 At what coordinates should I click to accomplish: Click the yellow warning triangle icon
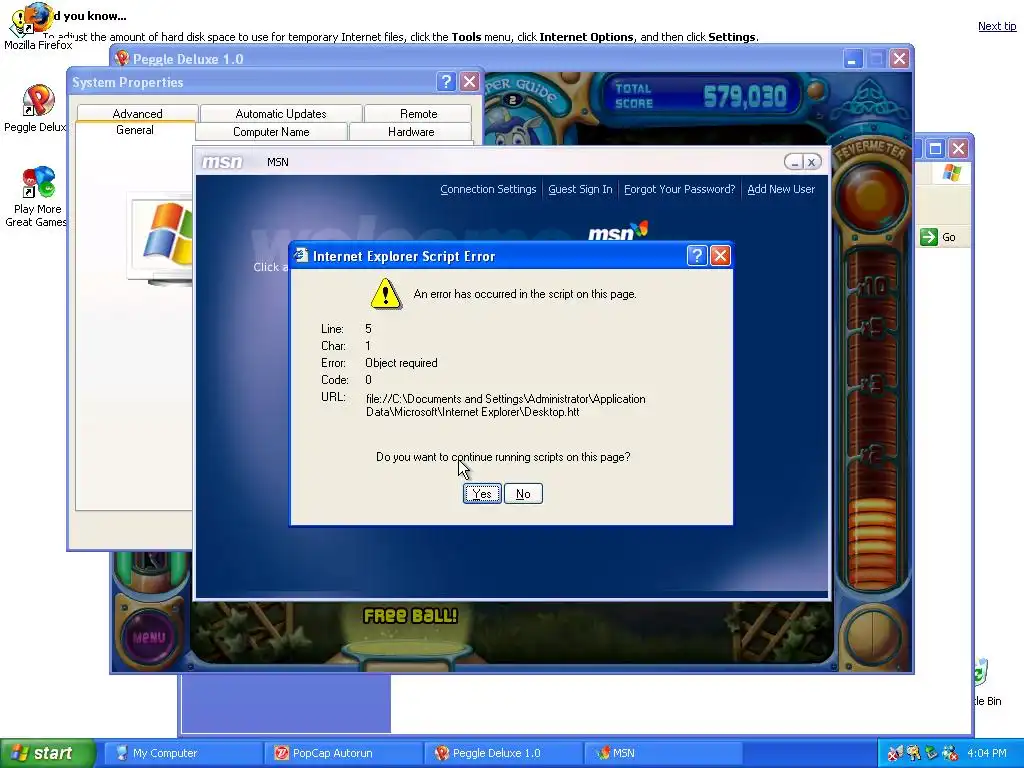(x=386, y=293)
